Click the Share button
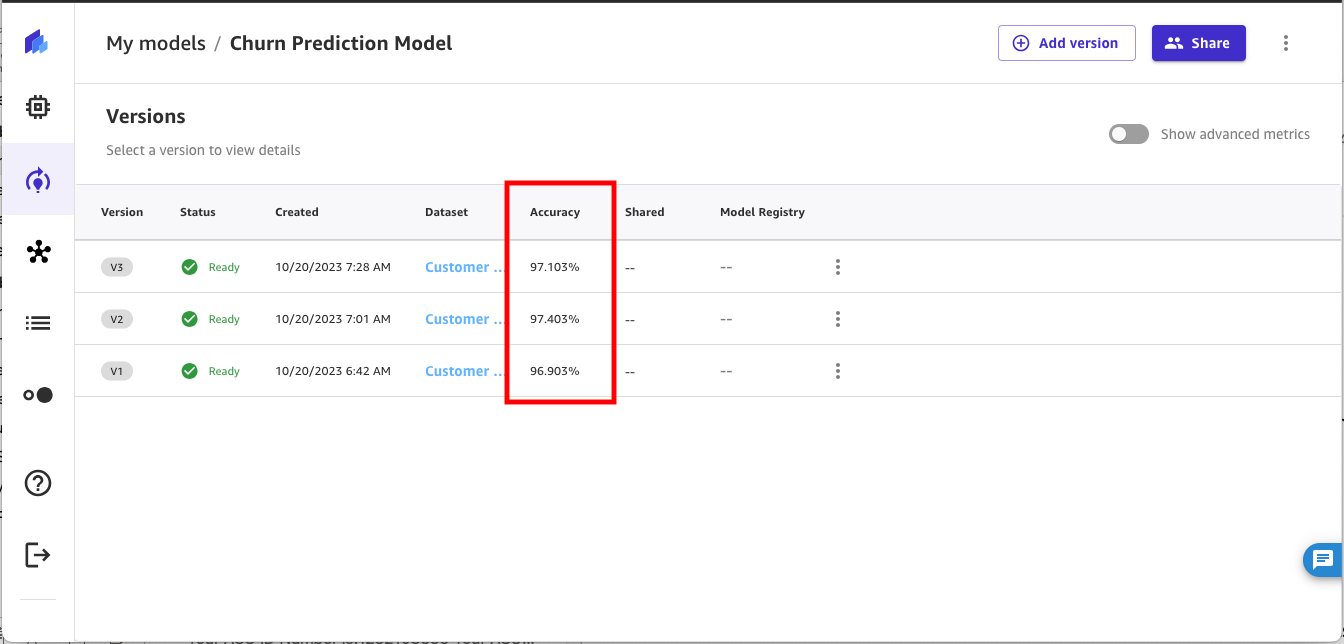The image size is (1344, 644). [x=1198, y=43]
